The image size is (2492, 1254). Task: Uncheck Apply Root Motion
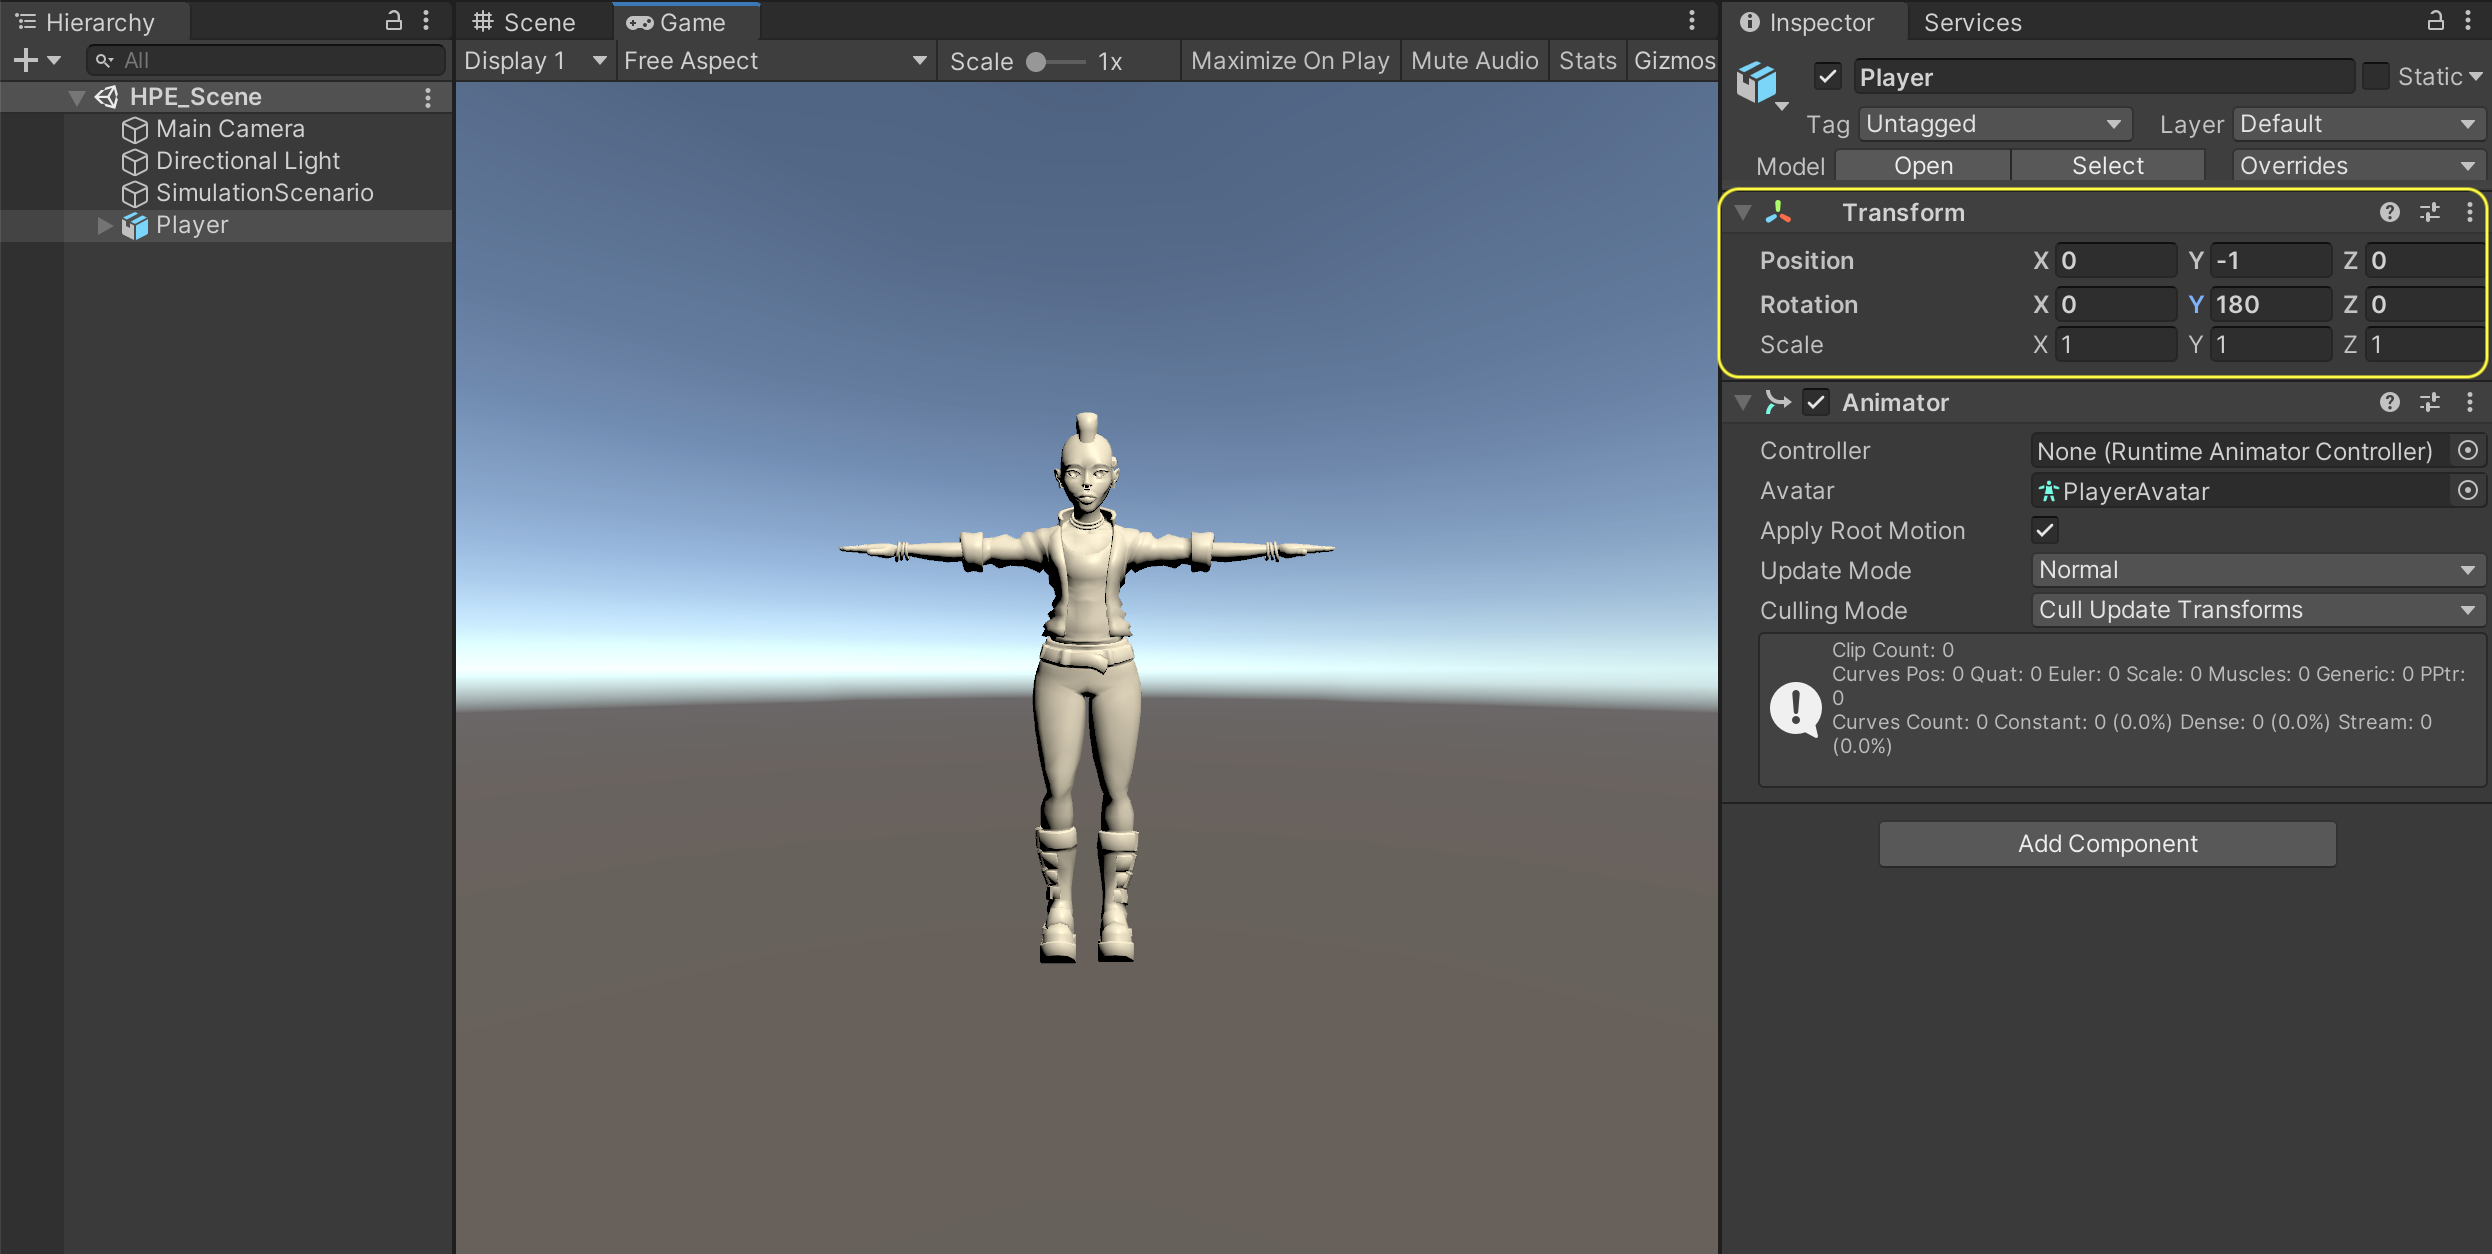coord(2045,531)
